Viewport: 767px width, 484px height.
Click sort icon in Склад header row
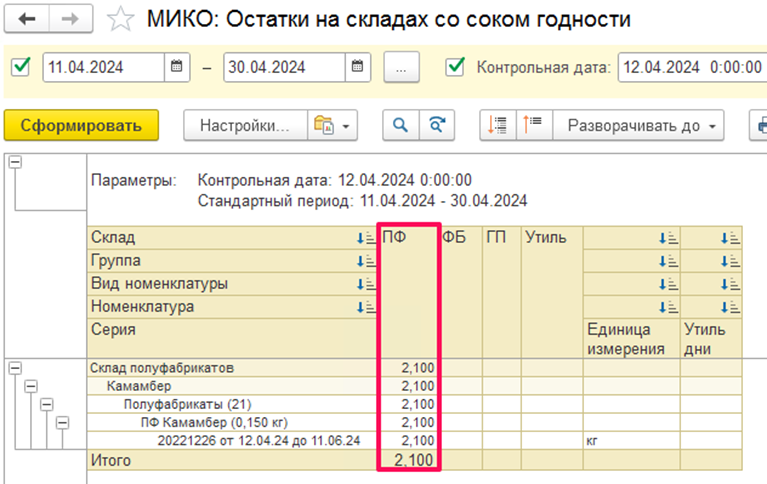[x=366, y=238]
